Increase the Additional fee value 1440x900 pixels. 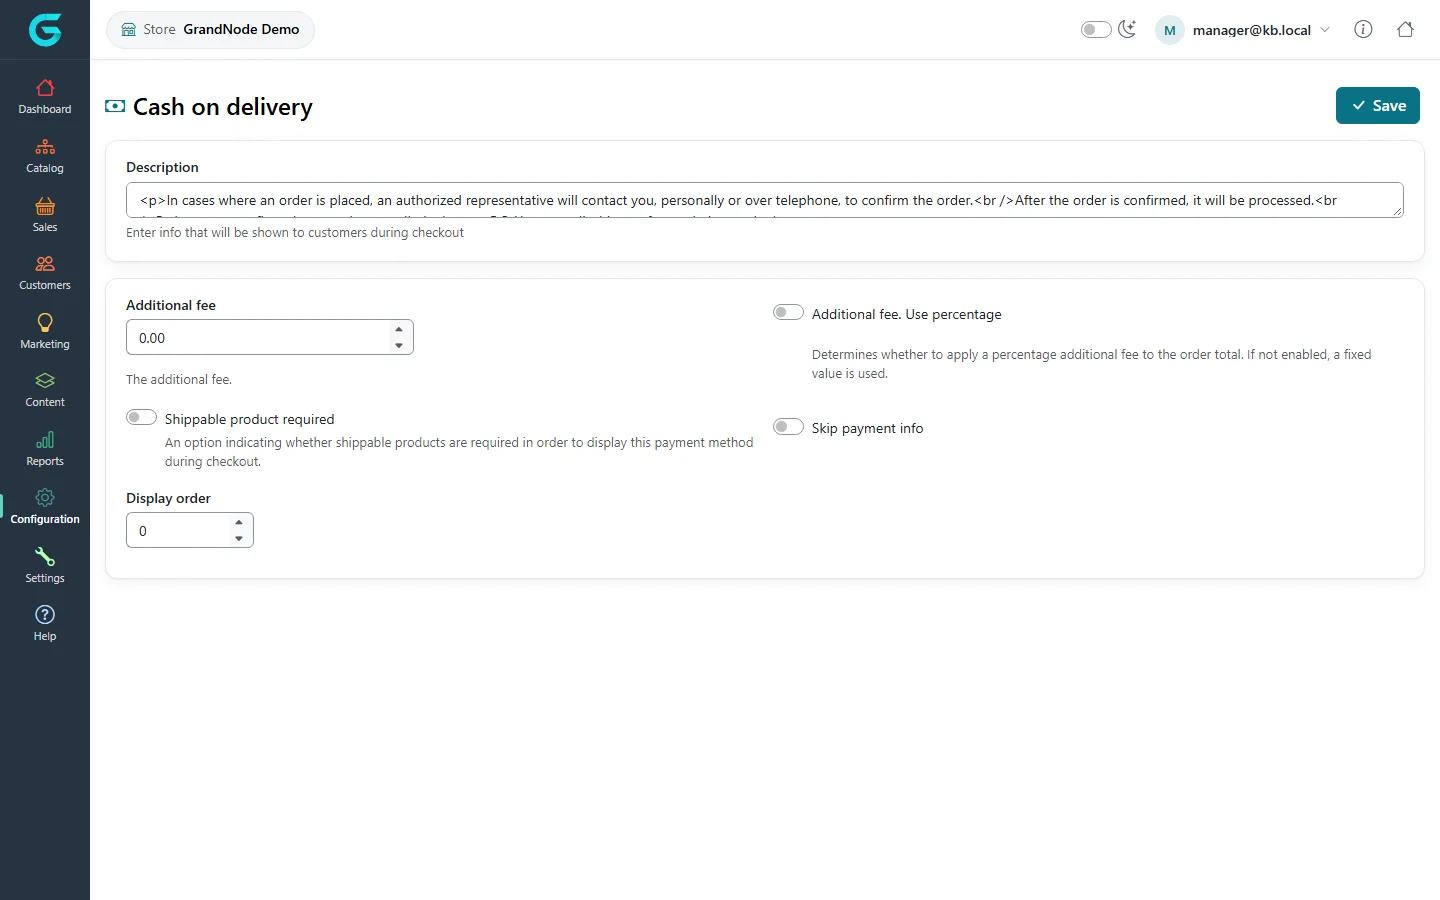pyautogui.click(x=399, y=330)
